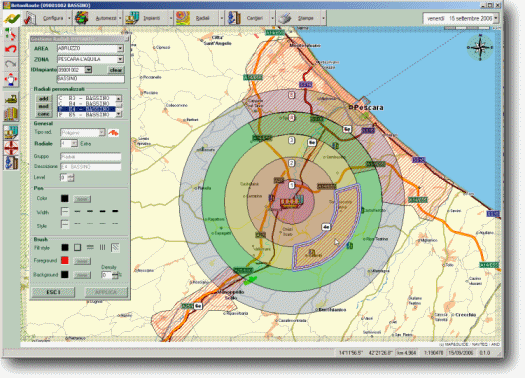Select the pan tool with red arrows
Image resolution: width=525 pixels, height=378 pixels.
pos(11,80)
